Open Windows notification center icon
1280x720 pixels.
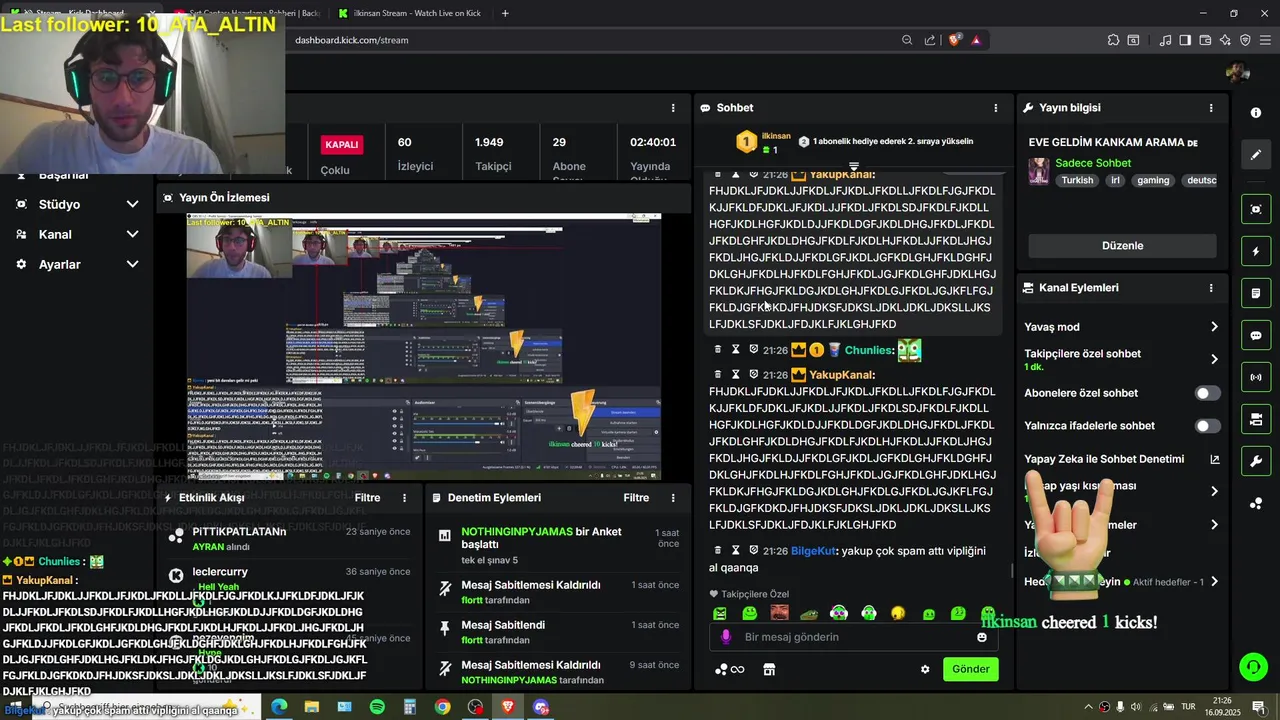tap(1258, 707)
